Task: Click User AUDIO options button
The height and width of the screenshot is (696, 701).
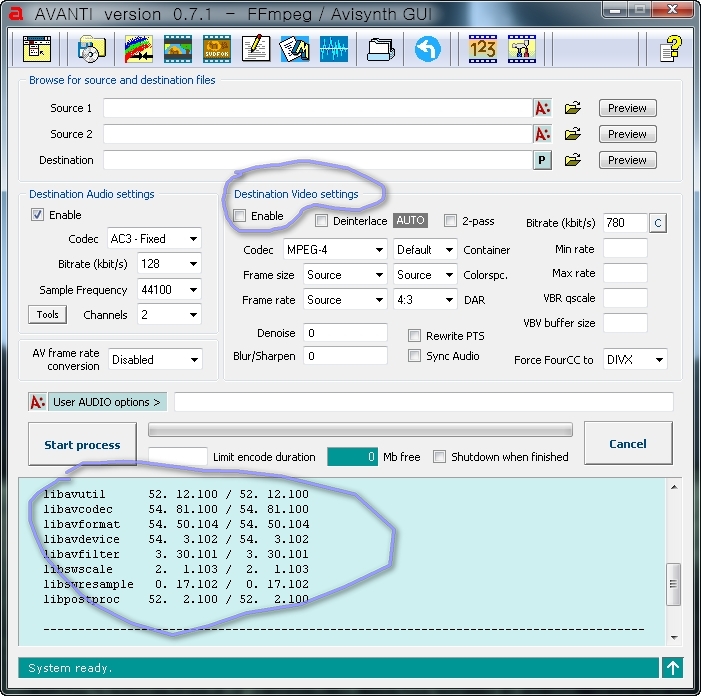Action: [x=107, y=402]
